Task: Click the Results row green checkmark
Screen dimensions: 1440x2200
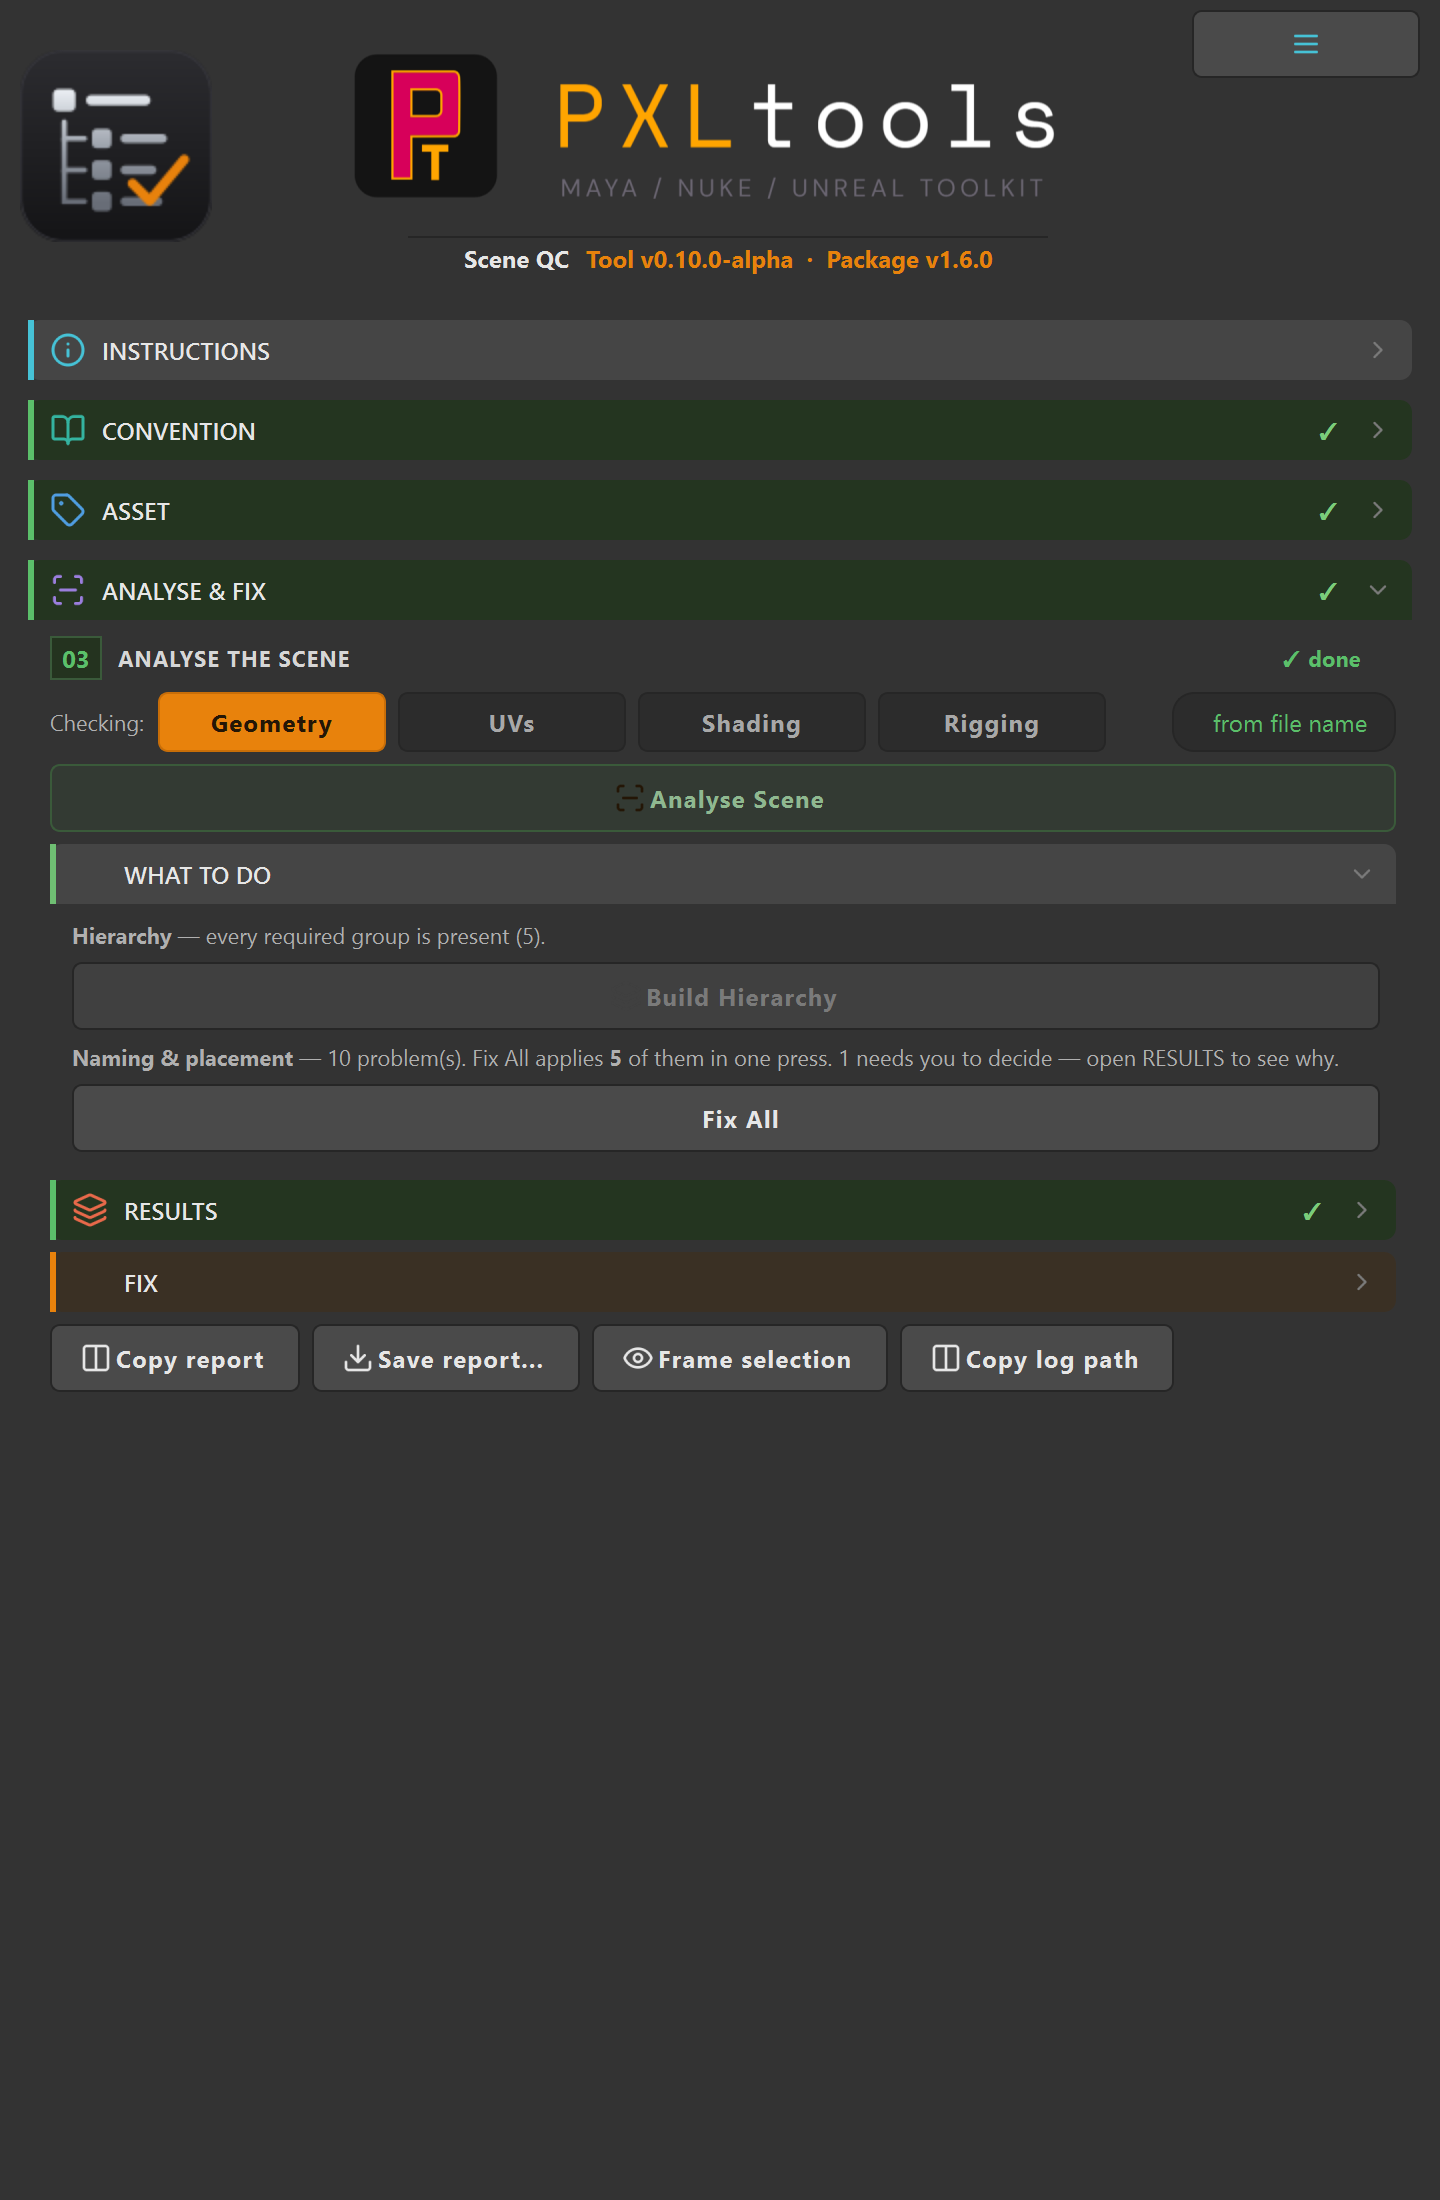Action: coord(1312,1211)
